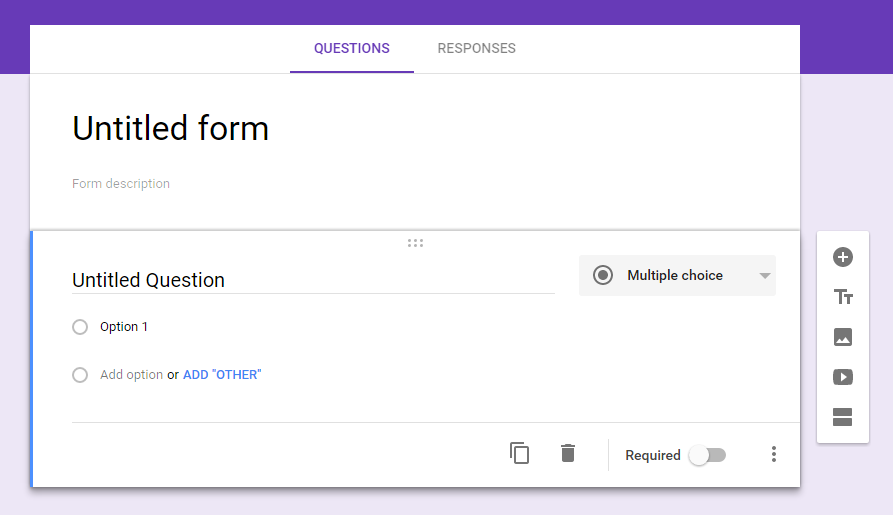Add a new section to form
This screenshot has height=515, width=893.
(842, 417)
